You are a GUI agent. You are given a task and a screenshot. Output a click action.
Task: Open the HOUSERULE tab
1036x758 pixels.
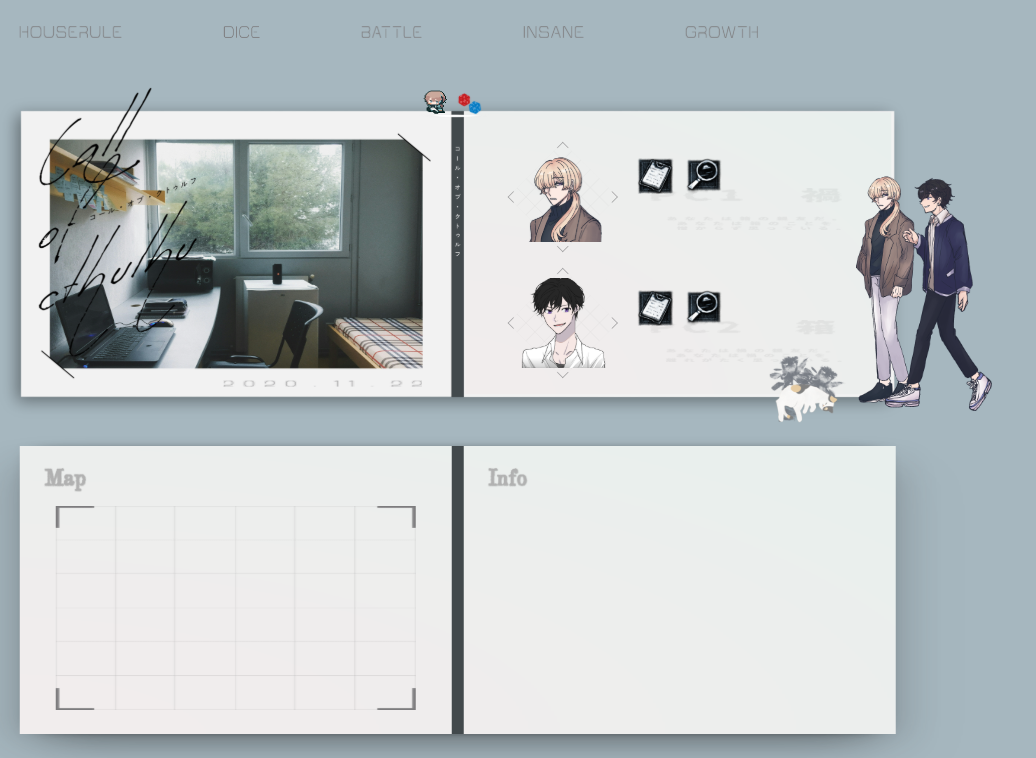click(x=70, y=32)
